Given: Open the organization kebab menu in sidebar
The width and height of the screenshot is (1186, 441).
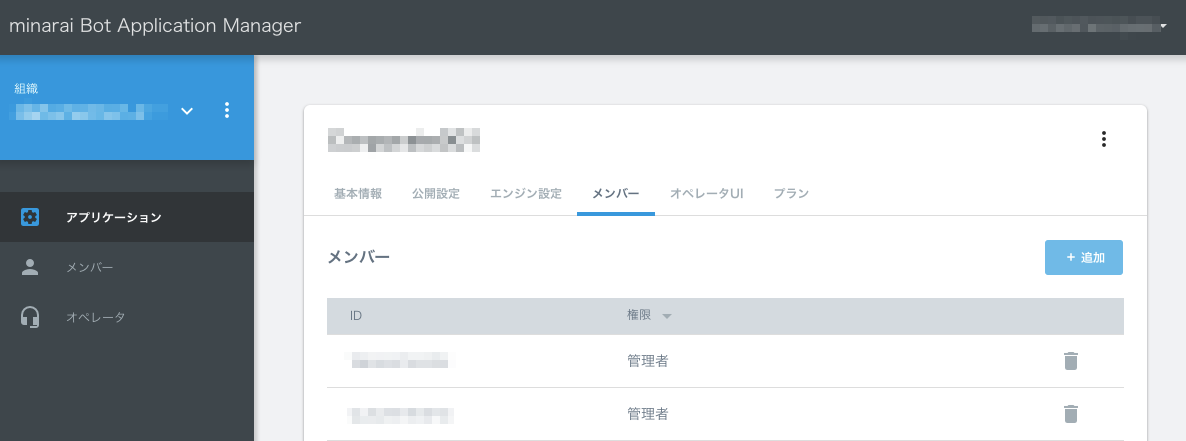Looking at the screenshot, I should (227, 110).
